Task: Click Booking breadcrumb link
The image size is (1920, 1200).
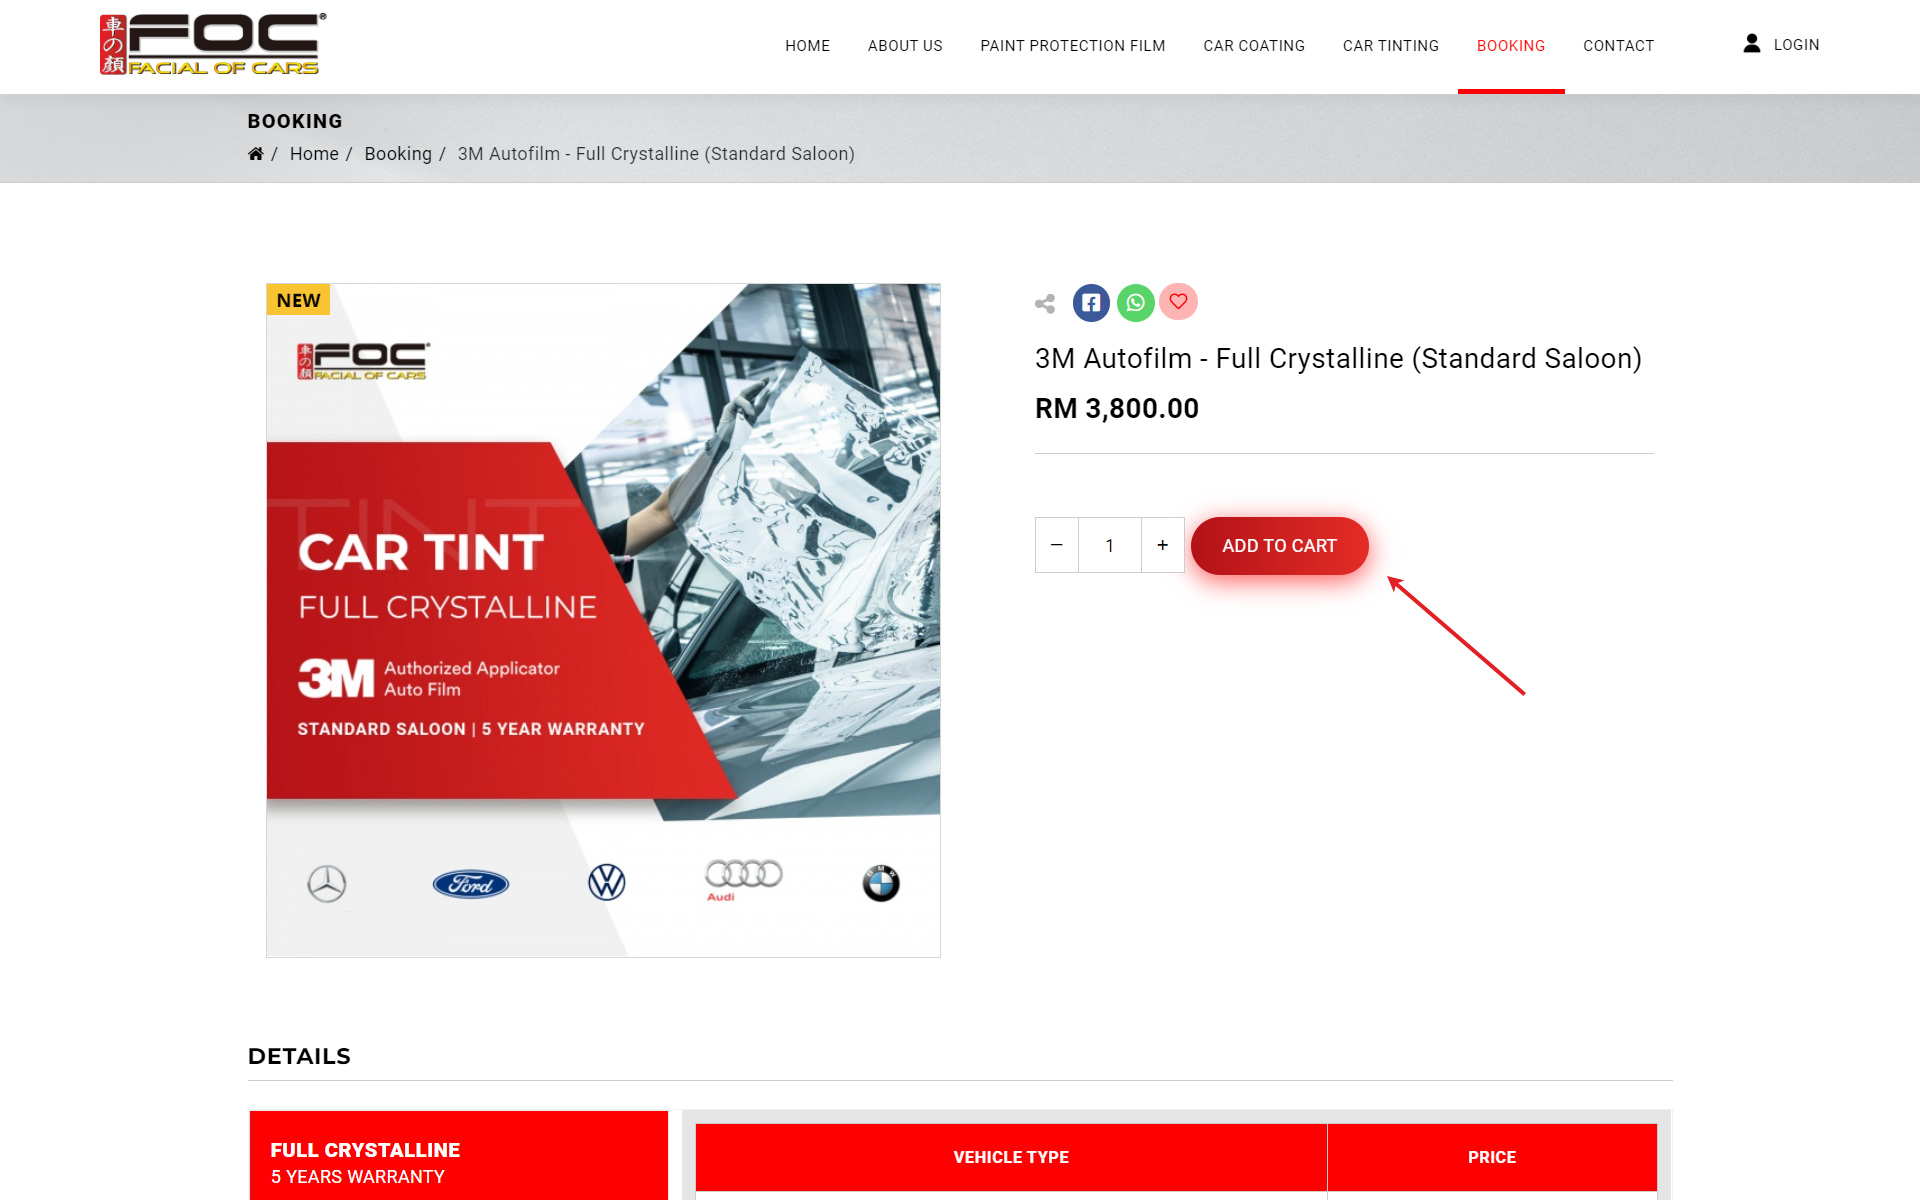Action: point(398,154)
